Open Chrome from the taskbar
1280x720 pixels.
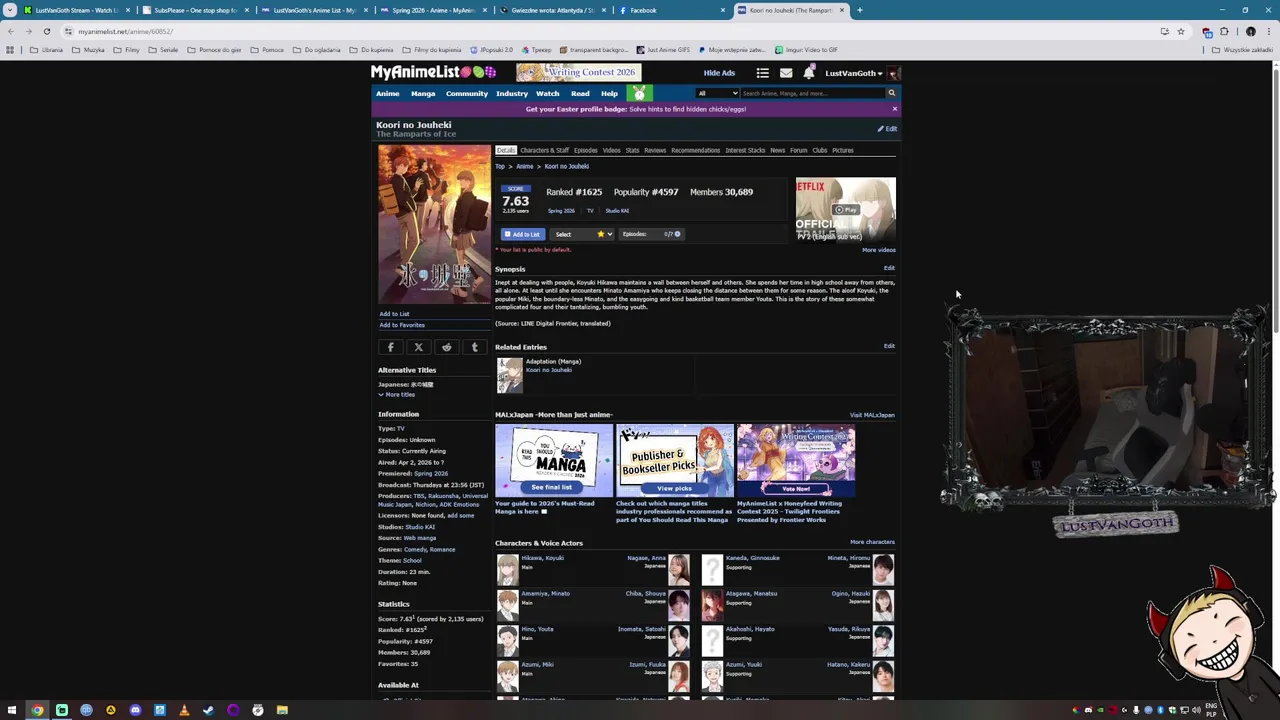tap(37, 710)
